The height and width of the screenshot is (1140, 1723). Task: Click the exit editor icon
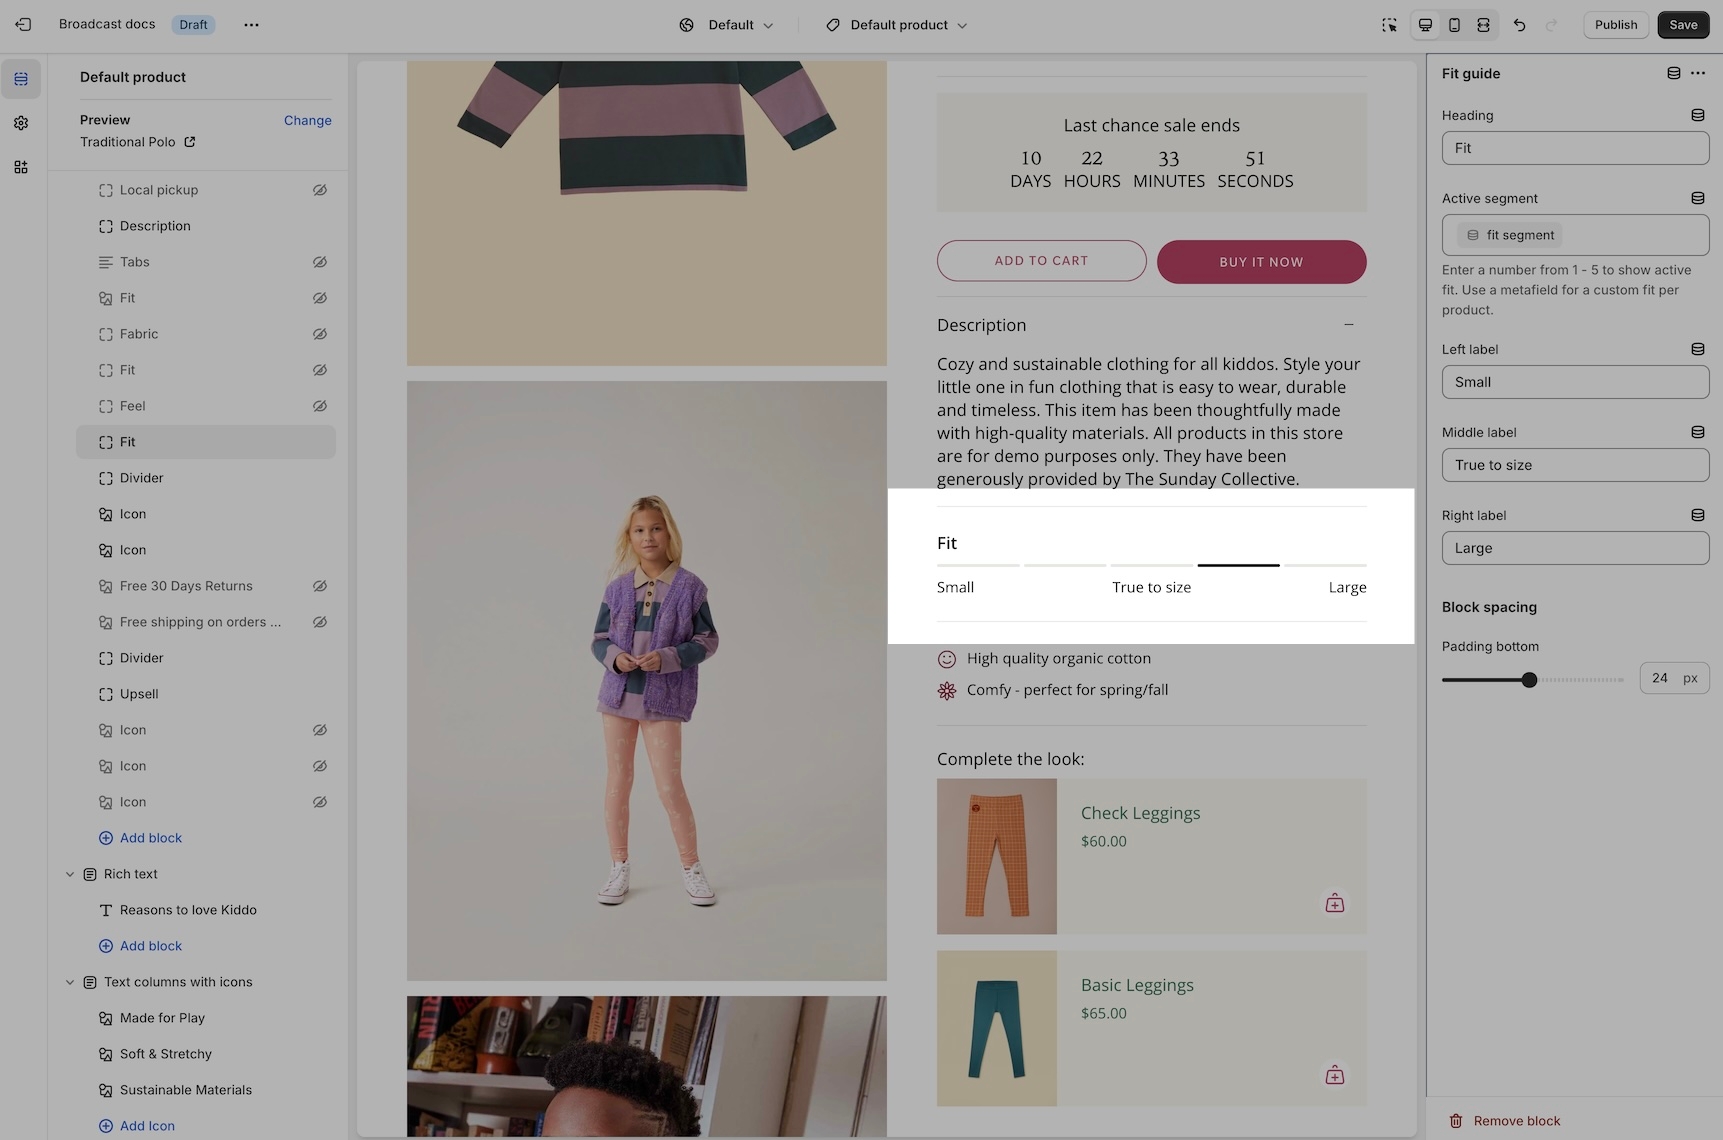coord(23,25)
